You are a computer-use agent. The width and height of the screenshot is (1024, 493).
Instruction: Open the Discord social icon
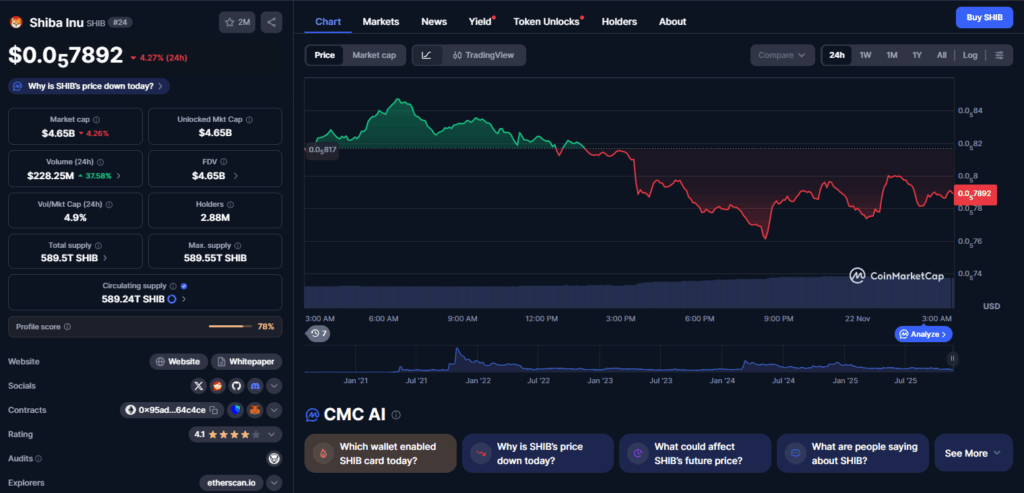[x=255, y=385]
